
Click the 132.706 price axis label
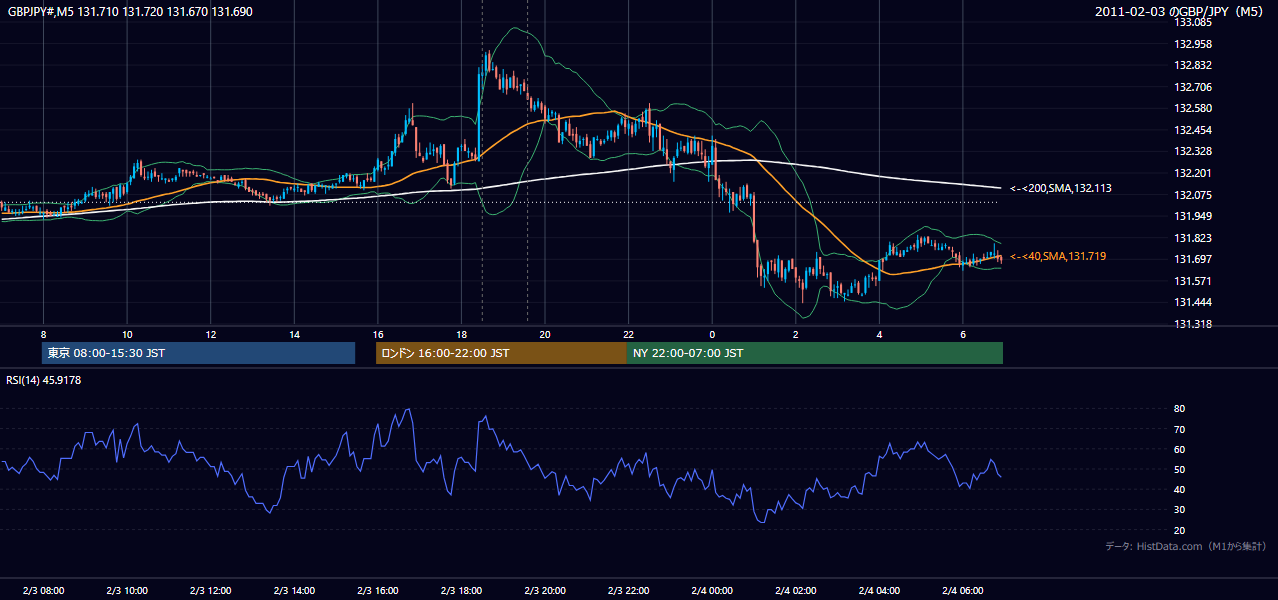click(1193, 87)
